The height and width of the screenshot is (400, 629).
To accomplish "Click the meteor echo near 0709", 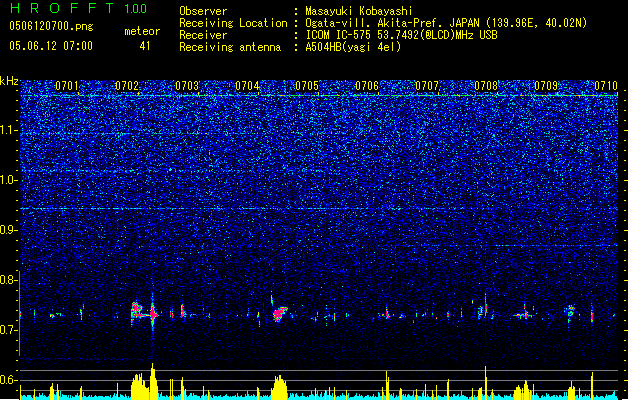I will (x=570, y=310).
